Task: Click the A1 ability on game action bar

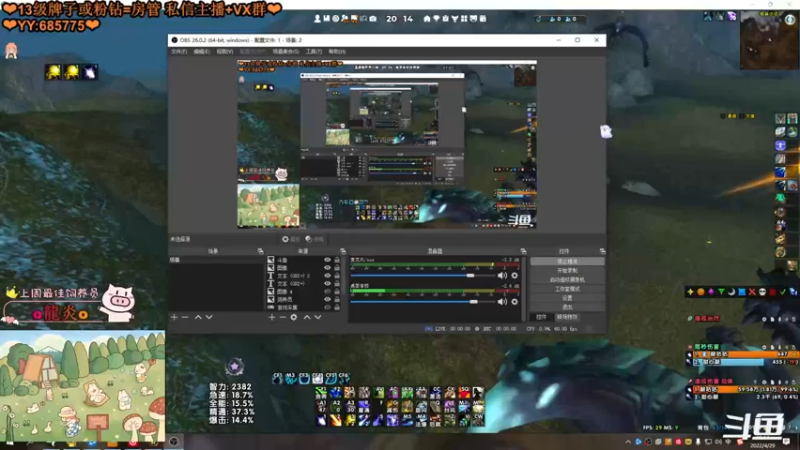Action: click(x=321, y=406)
